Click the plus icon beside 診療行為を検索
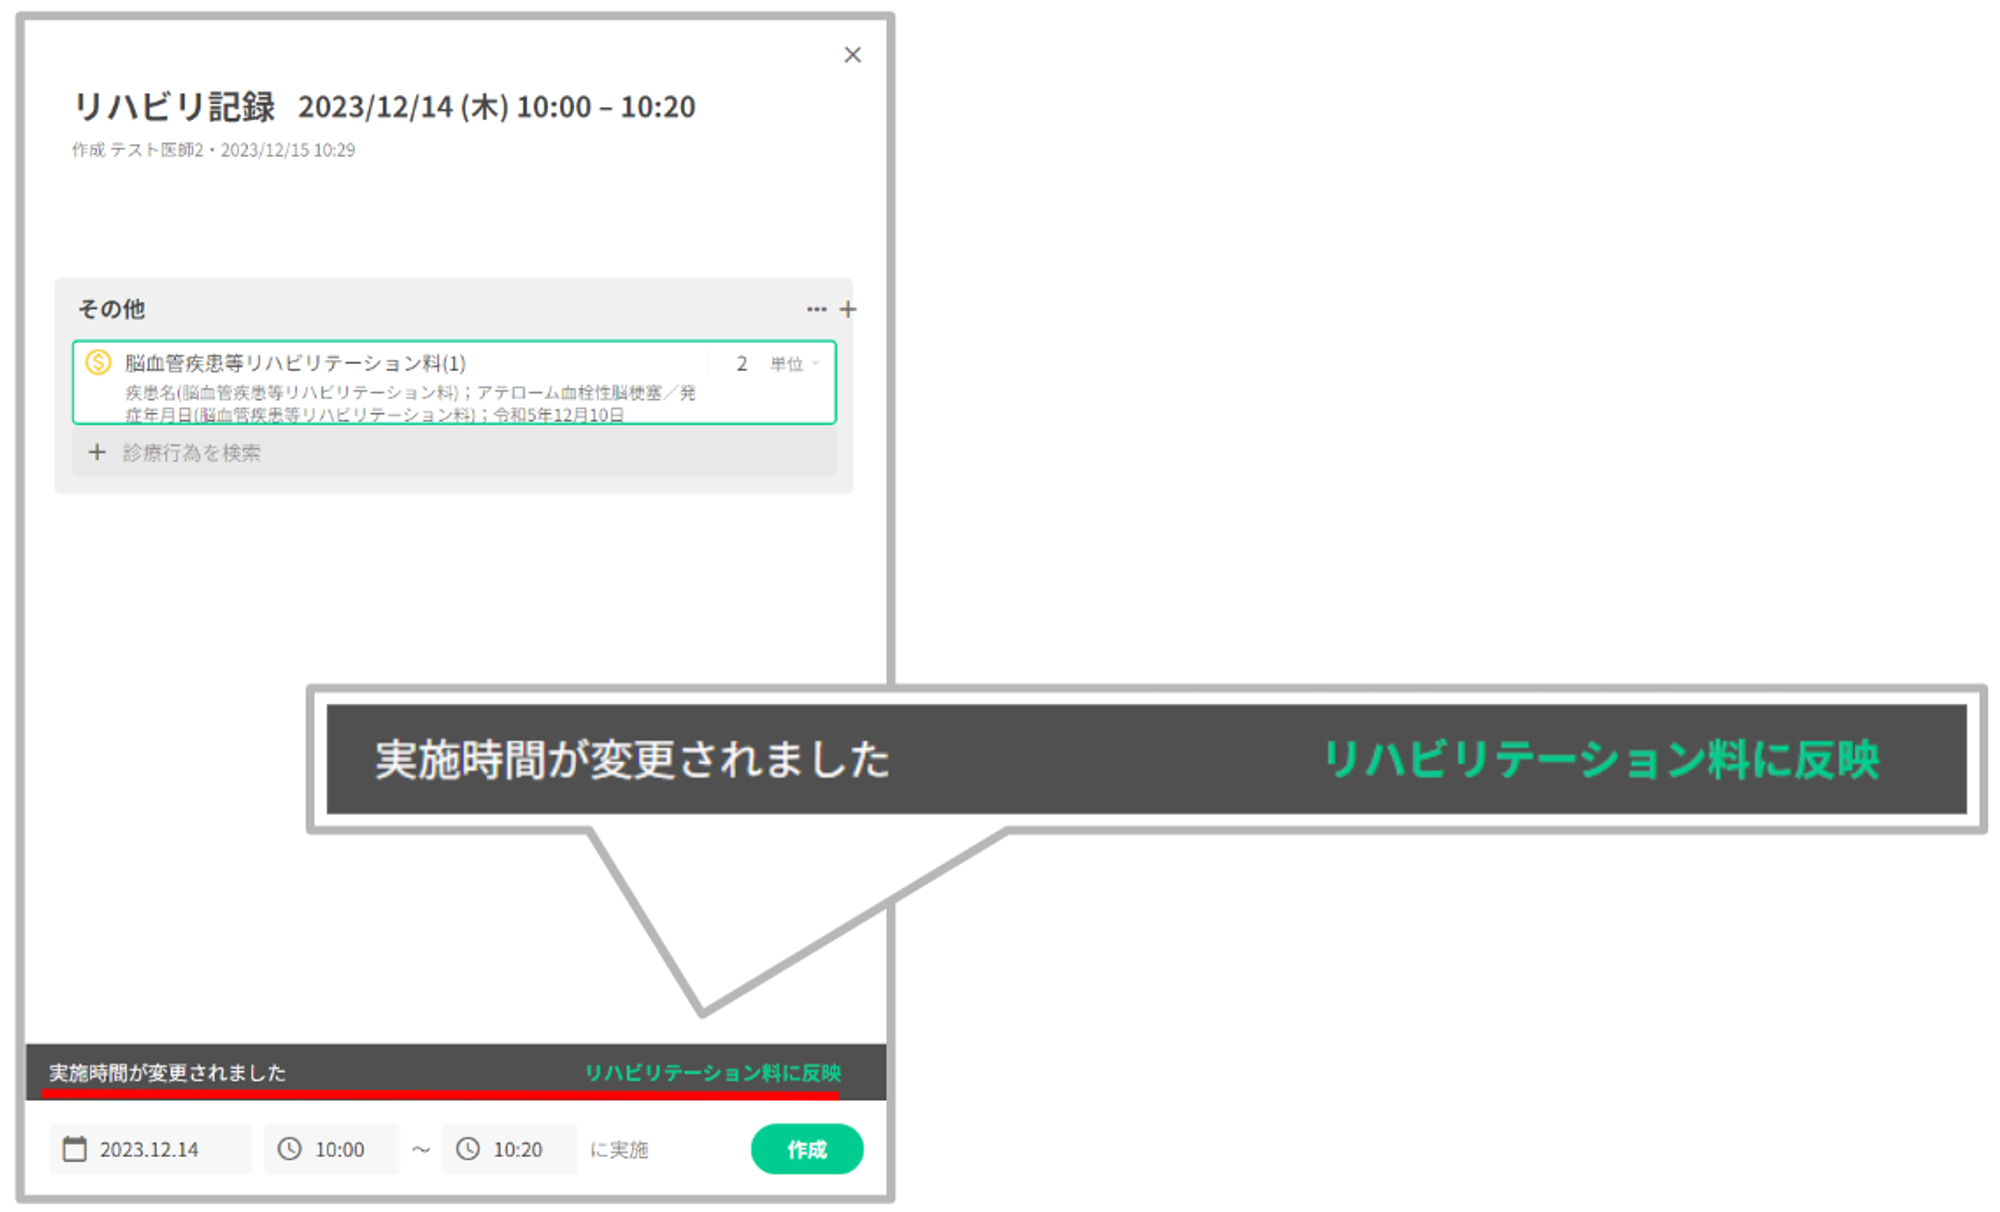Image resolution: width=2000 pixels, height=1212 pixels. click(97, 453)
